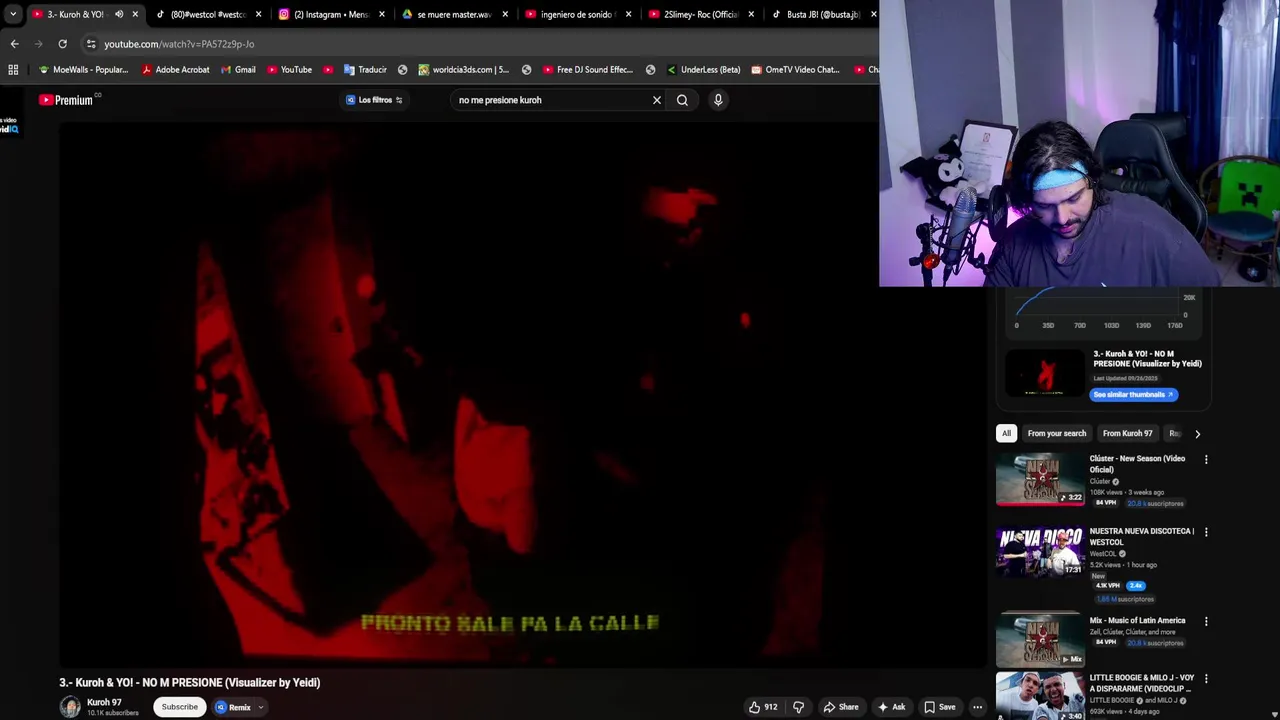Open options for Mix - Music of Latin America
Viewport: 1280px width, 720px height.
pos(1206,621)
